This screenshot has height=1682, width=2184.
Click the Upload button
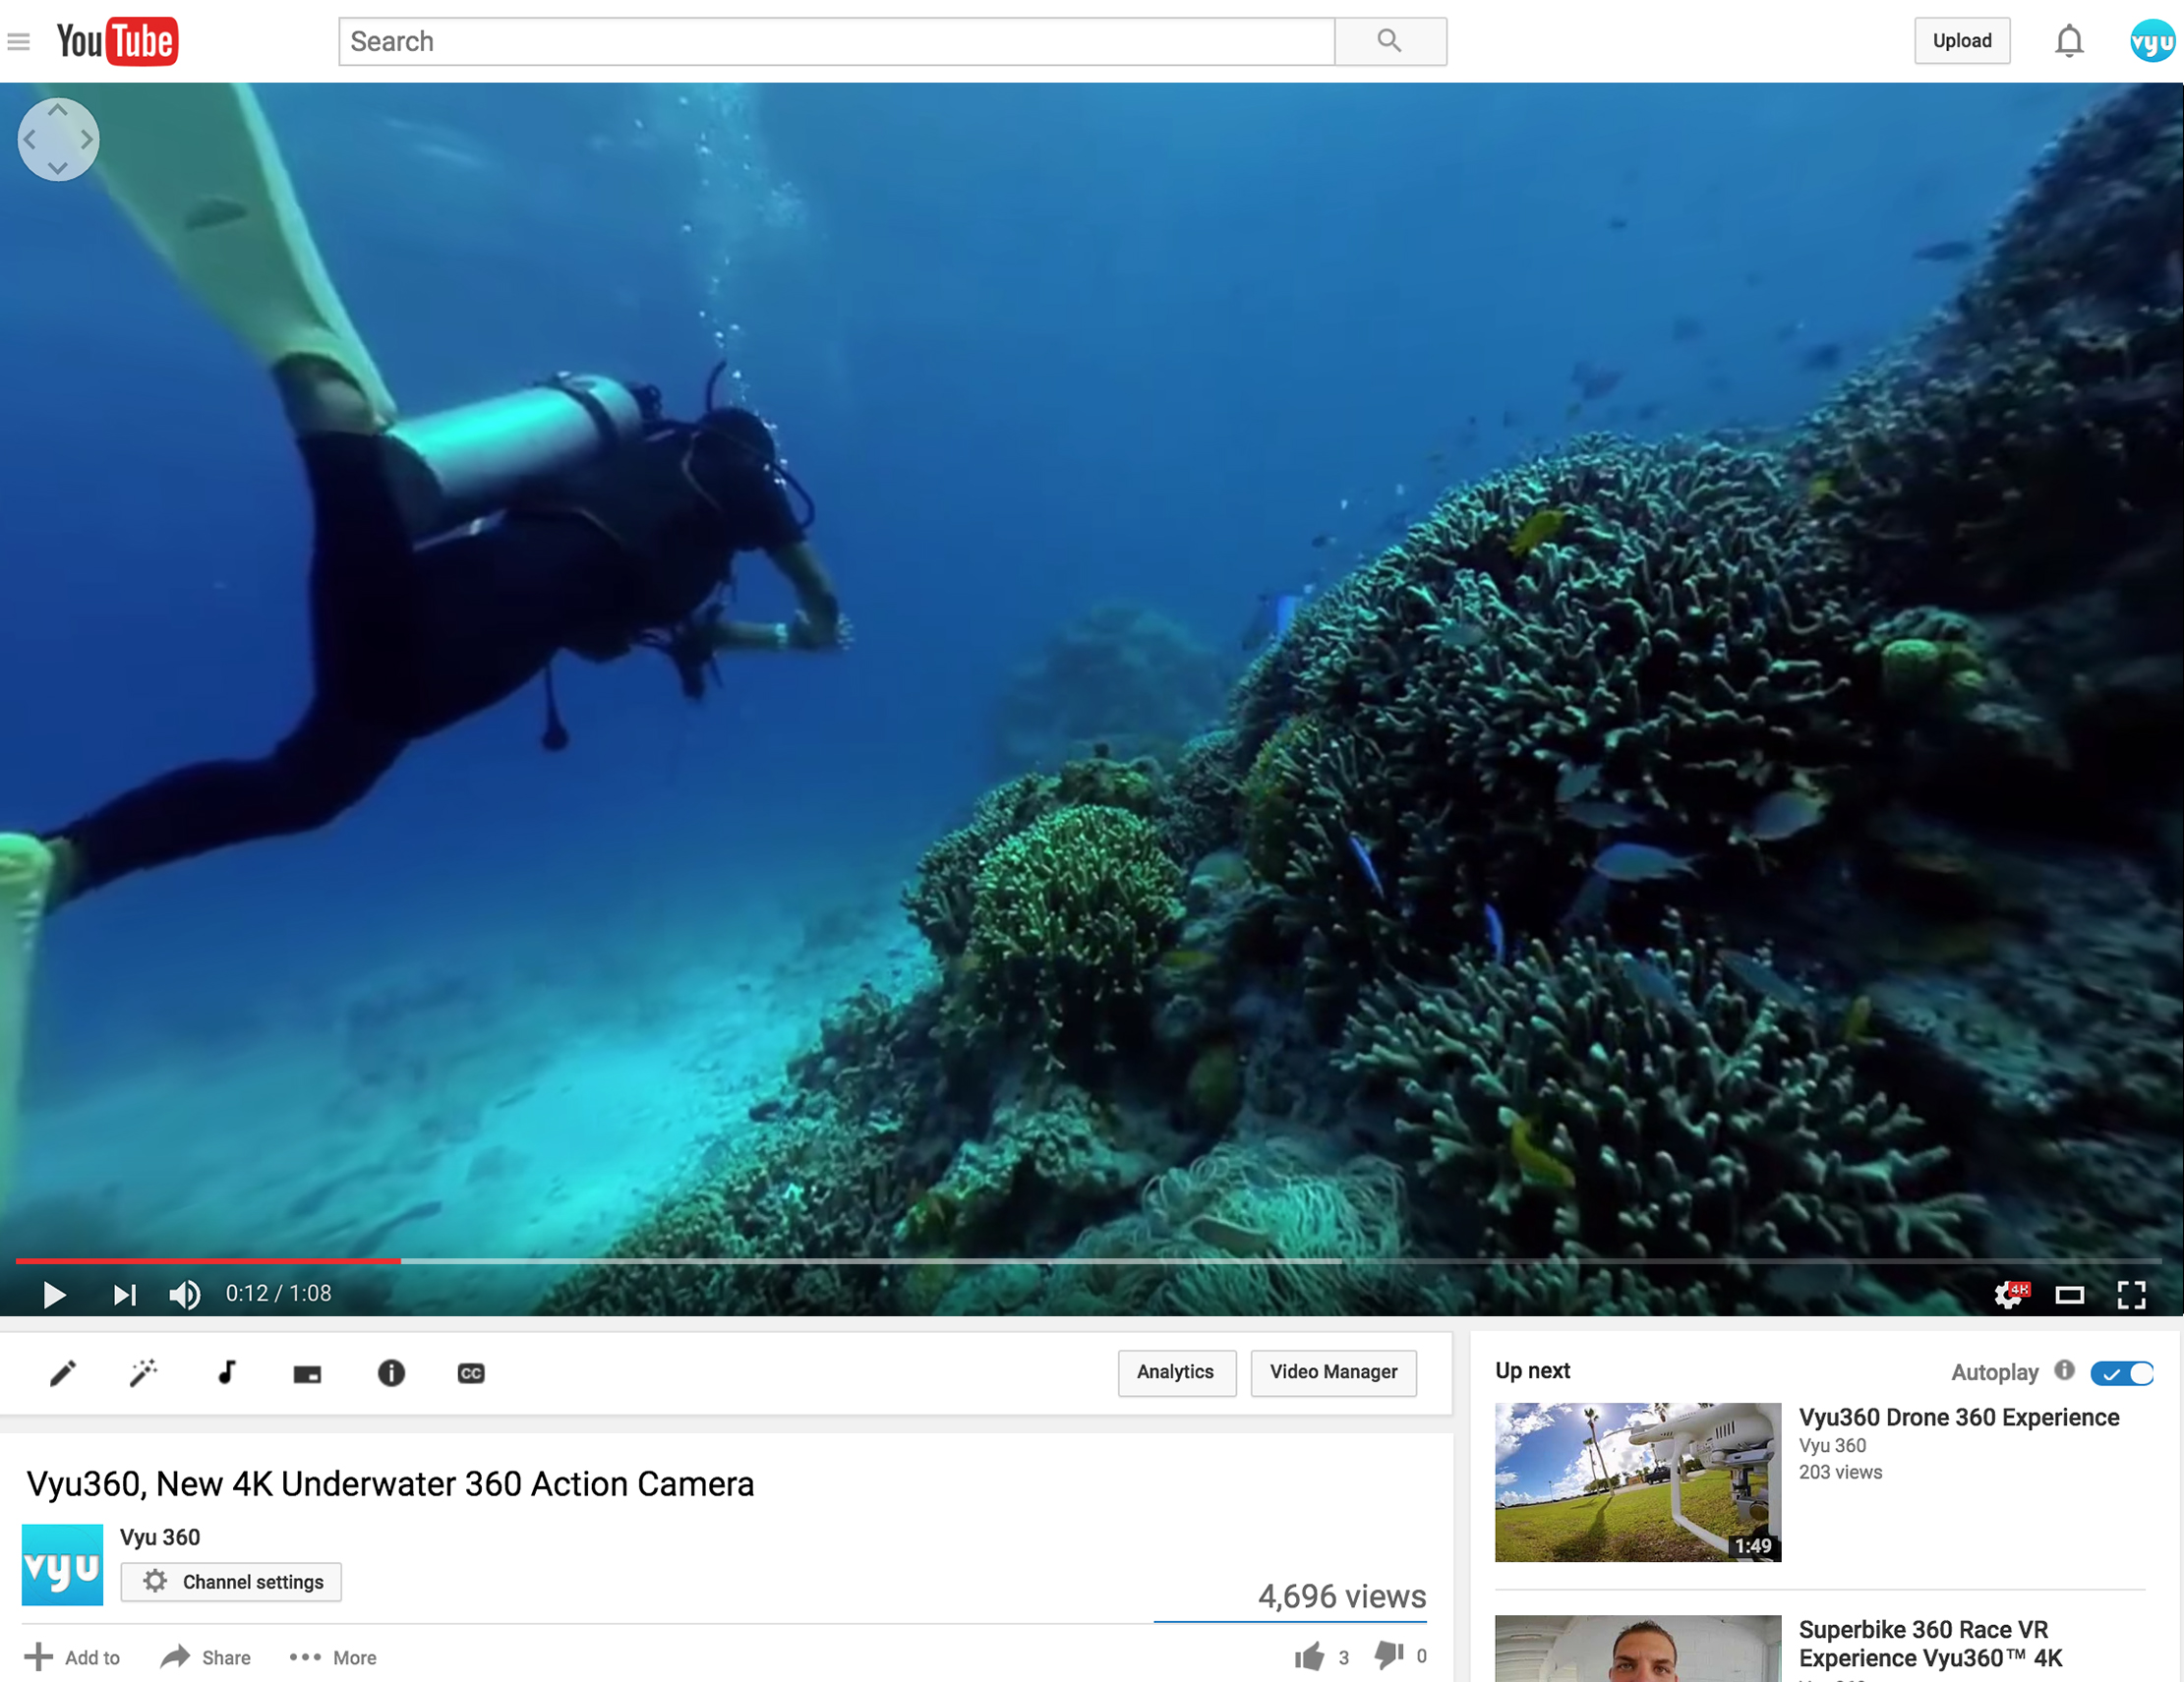click(x=1962, y=41)
